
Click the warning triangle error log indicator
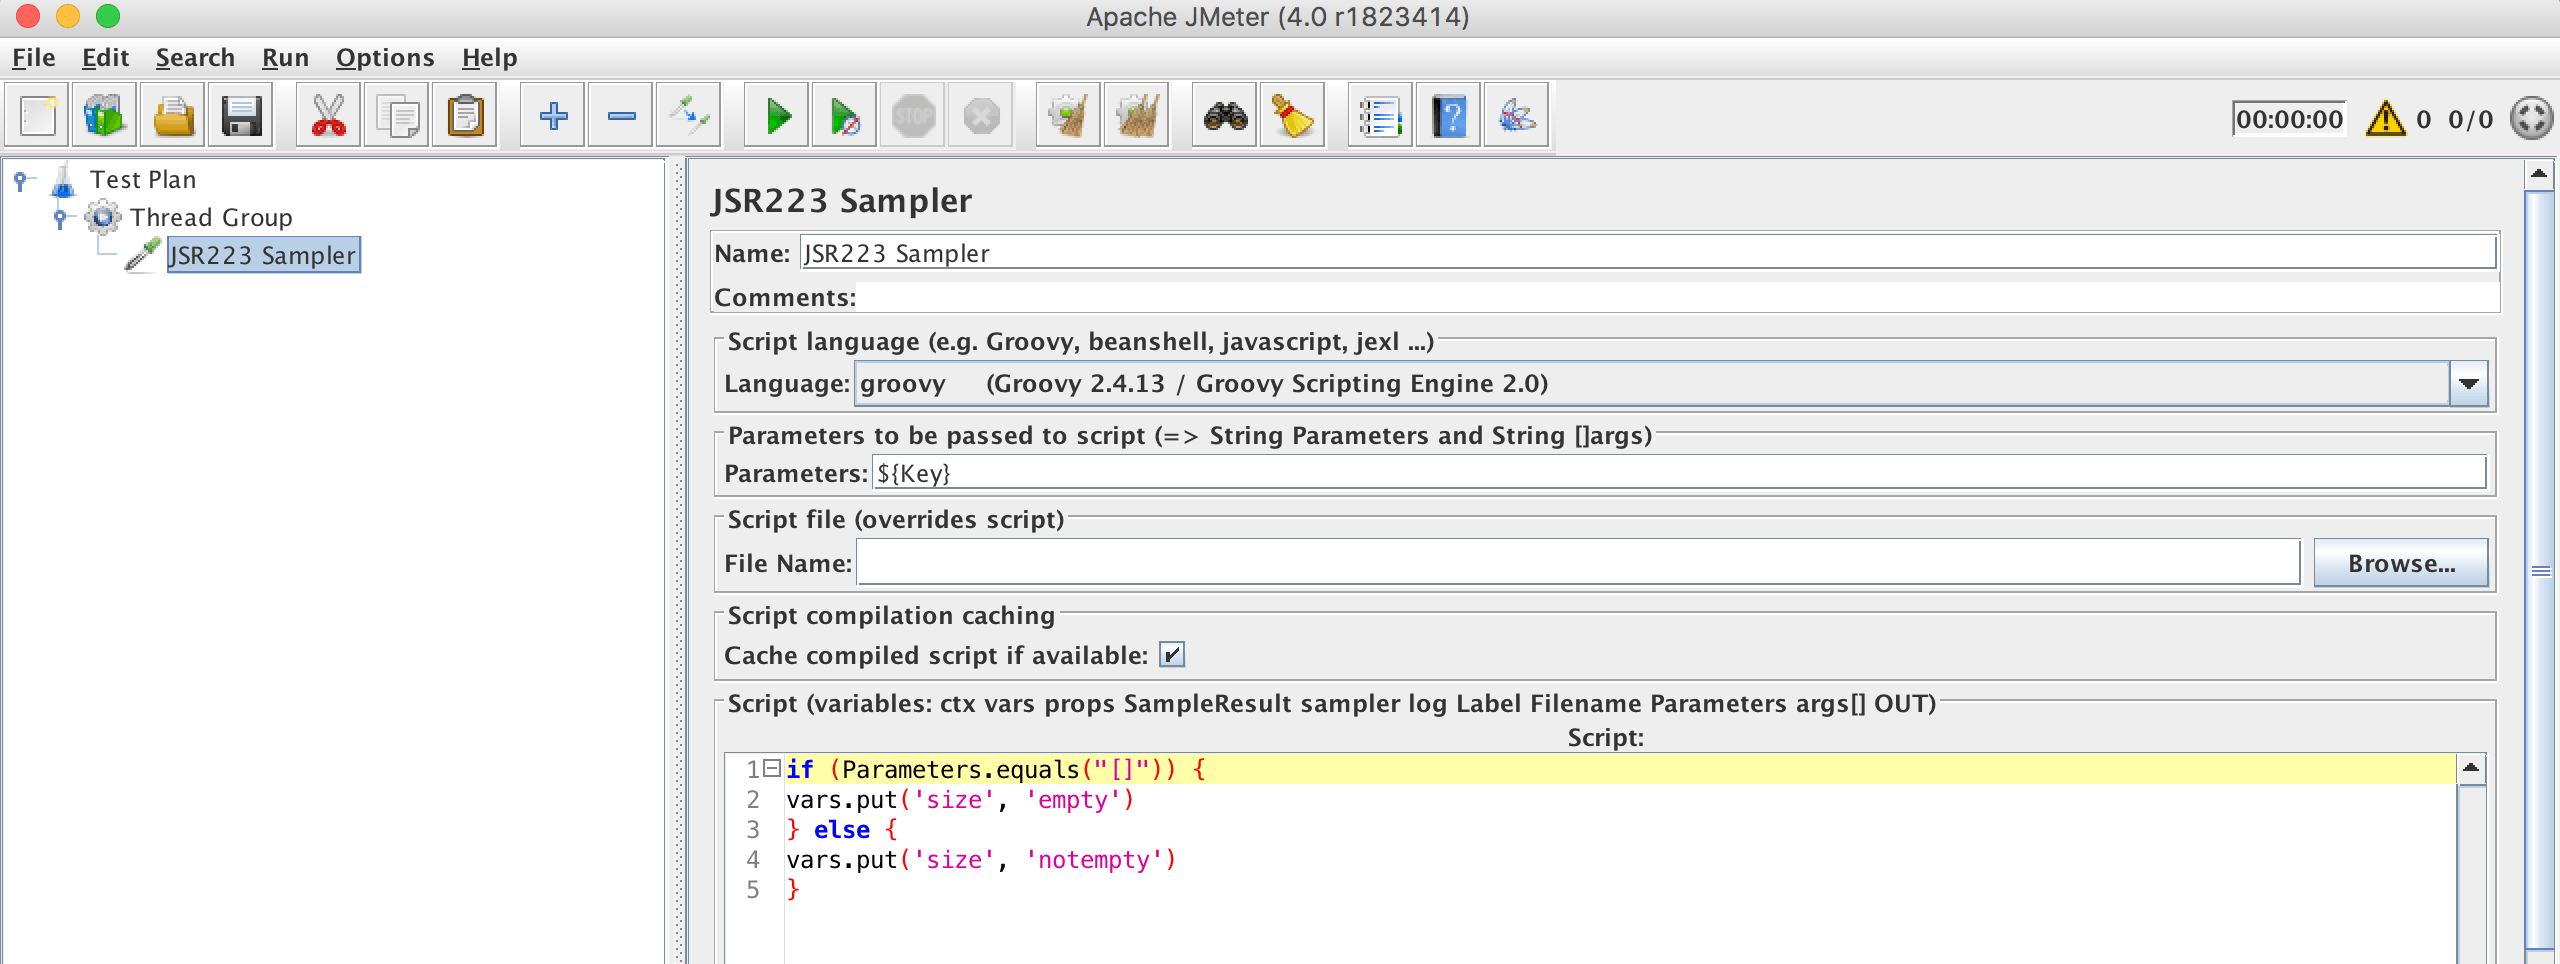(x=2385, y=119)
